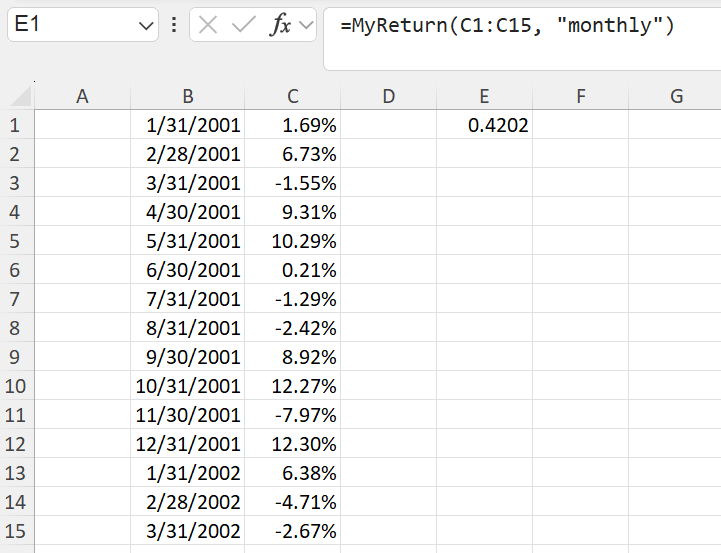Select column E header

pos(484,96)
